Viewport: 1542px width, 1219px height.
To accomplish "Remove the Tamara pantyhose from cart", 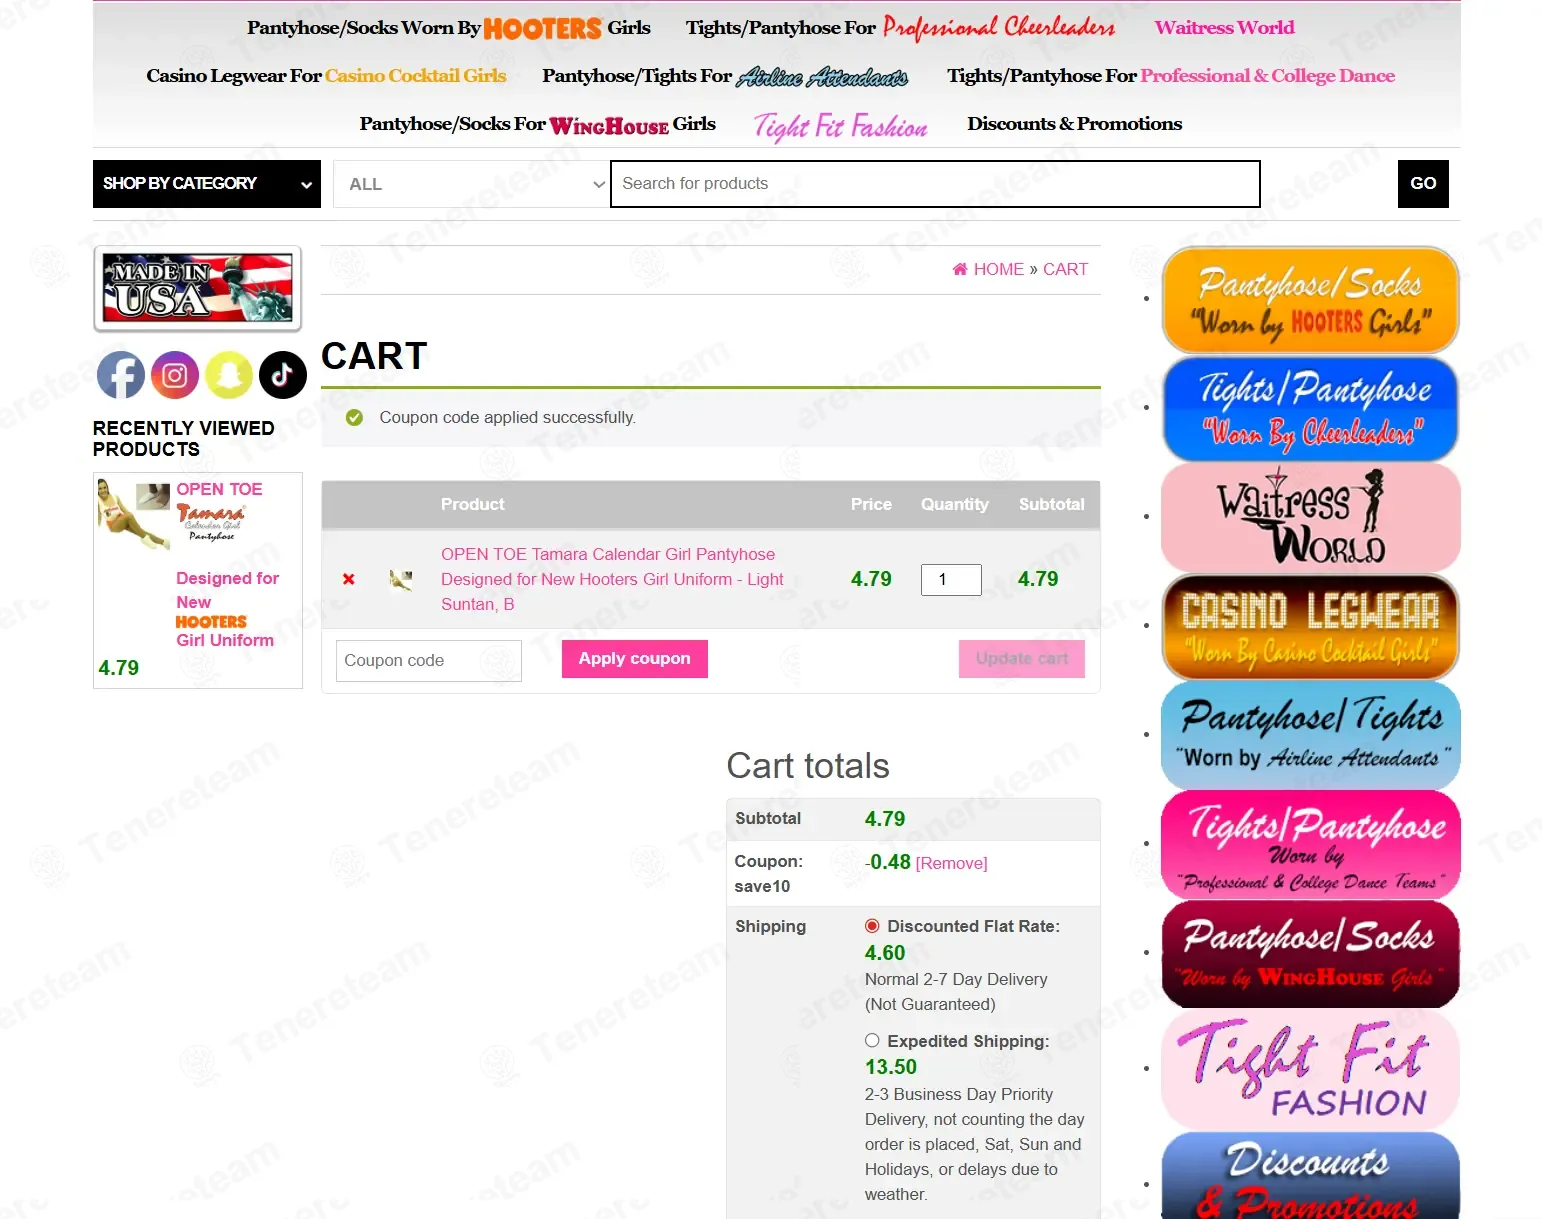I will (x=349, y=579).
